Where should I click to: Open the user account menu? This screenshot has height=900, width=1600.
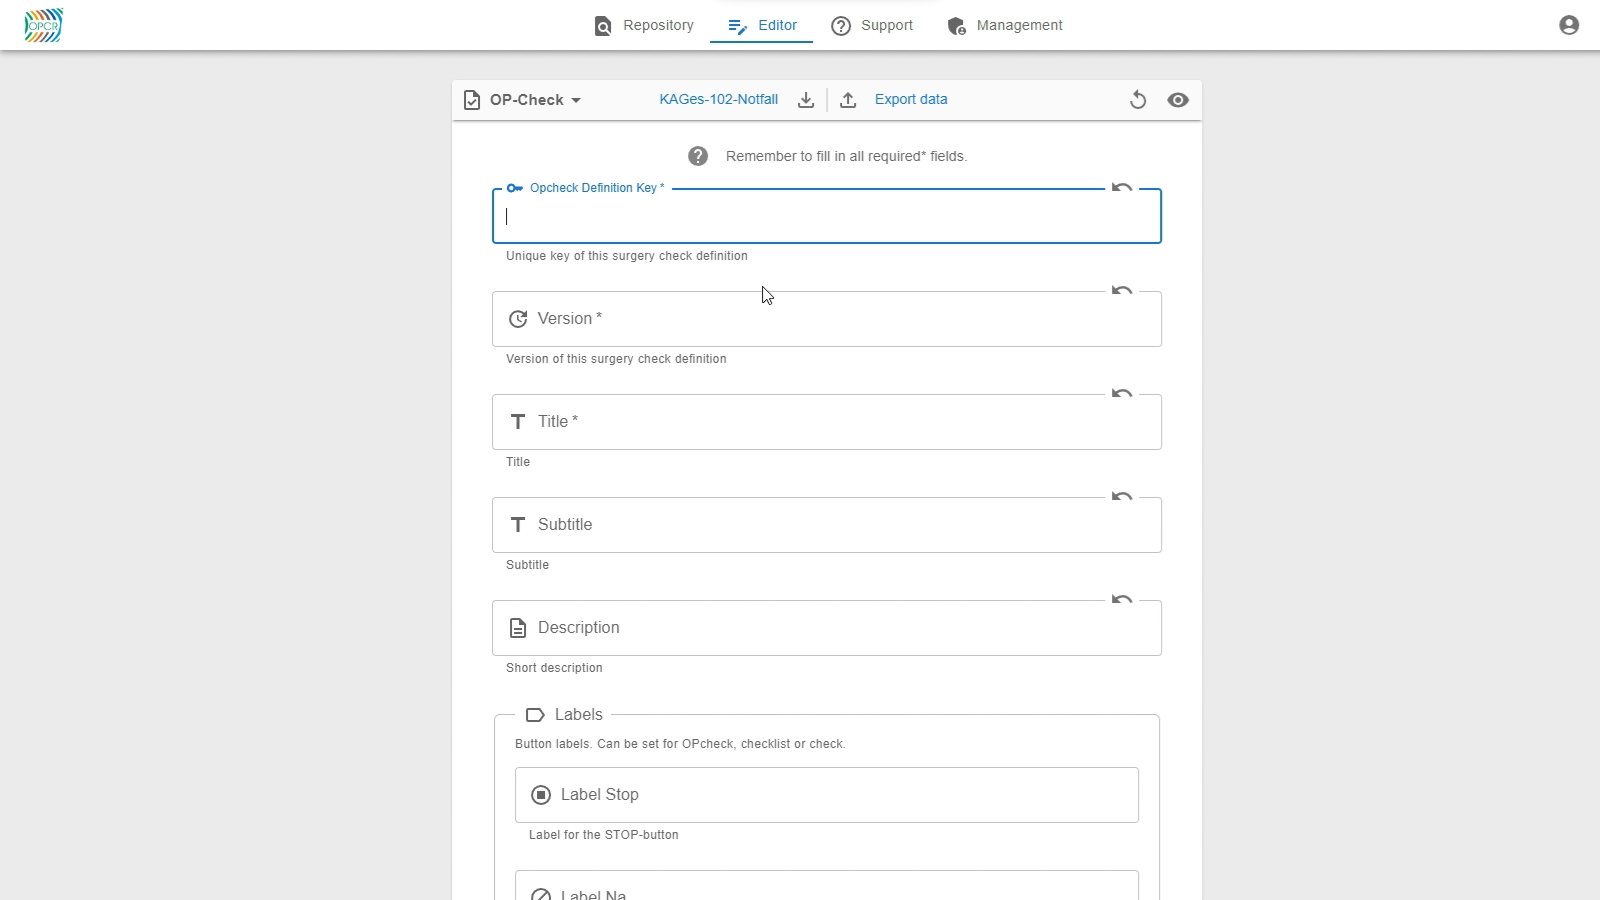pyautogui.click(x=1569, y=25)
